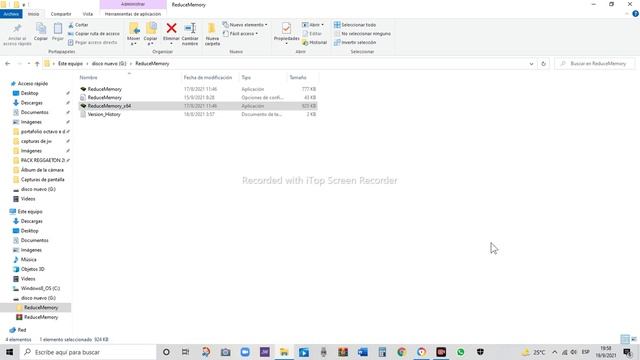Click the taskbar search box
Viewport: 640px width, 360px height.
coord(87,352)
